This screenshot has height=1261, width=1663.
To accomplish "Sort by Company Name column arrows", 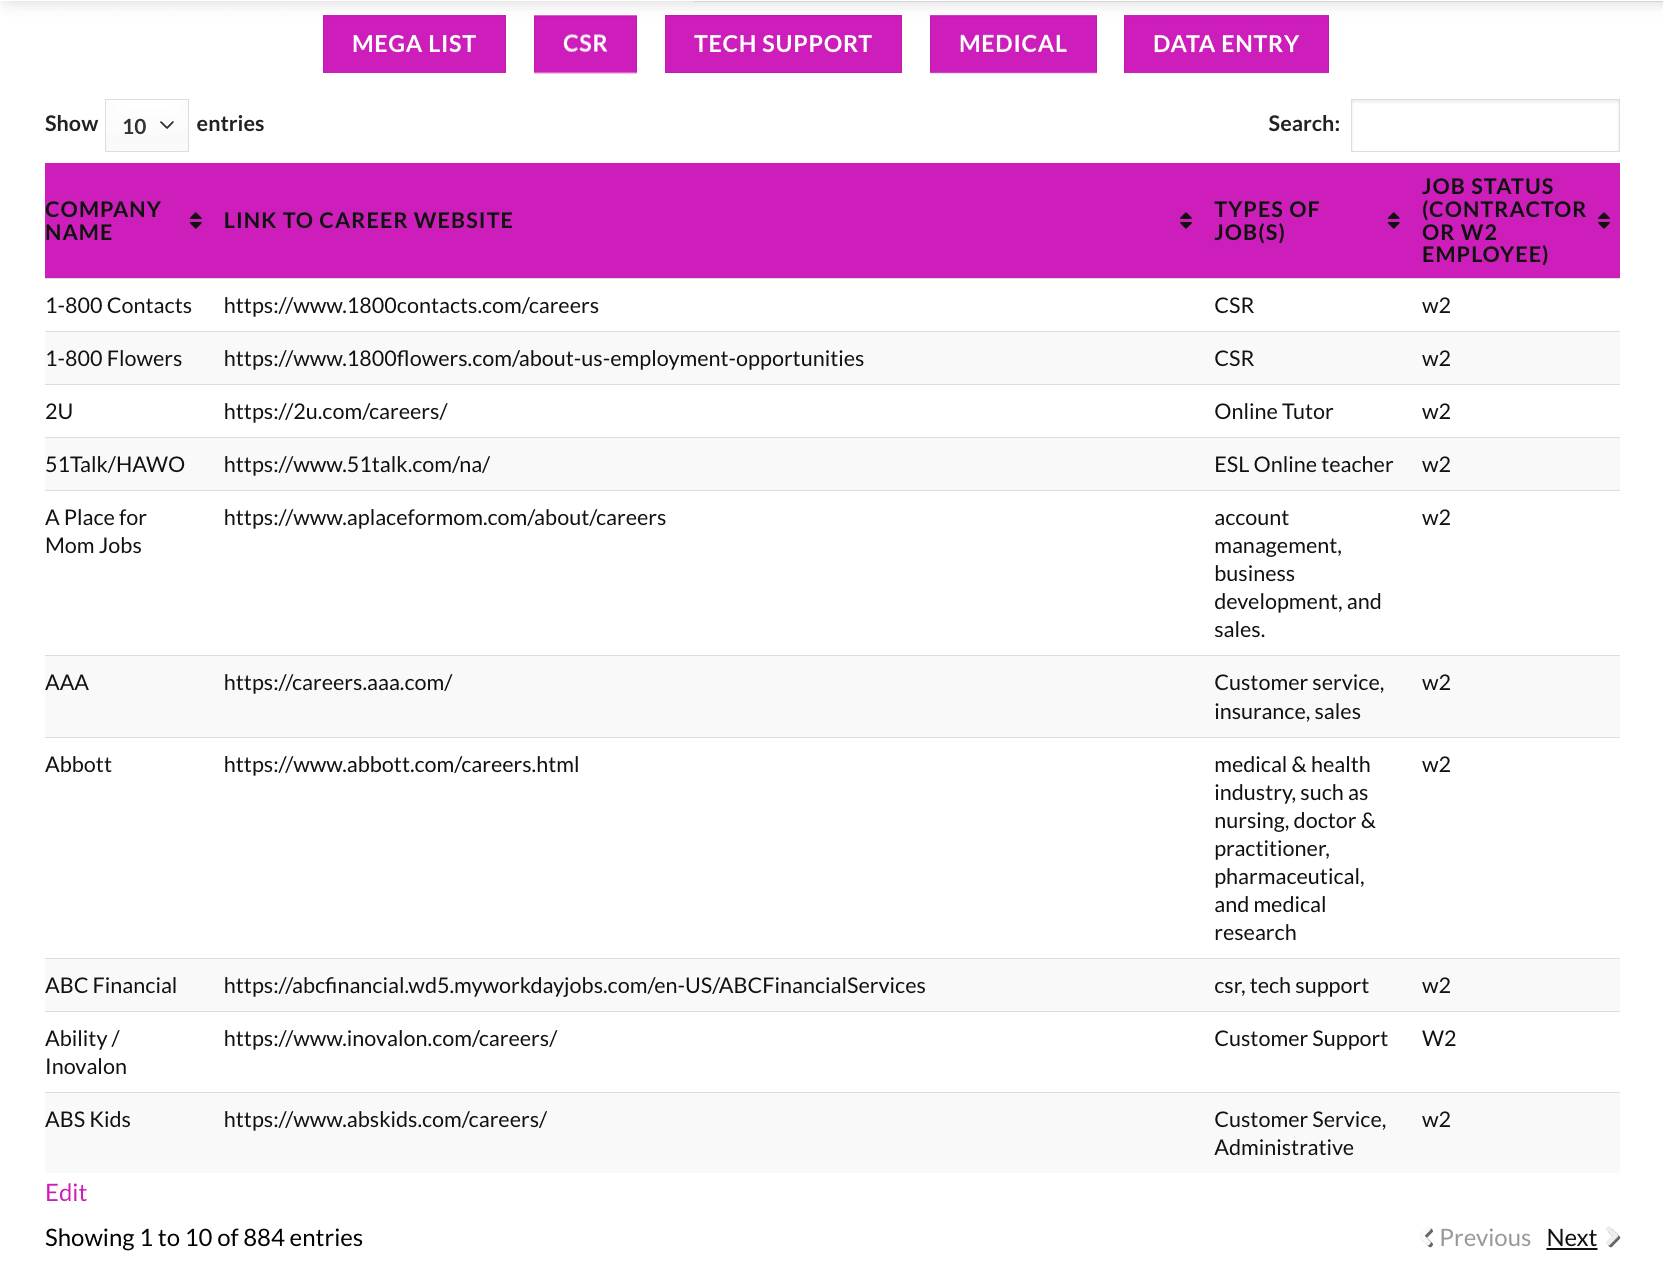I will tap(195, 221).
